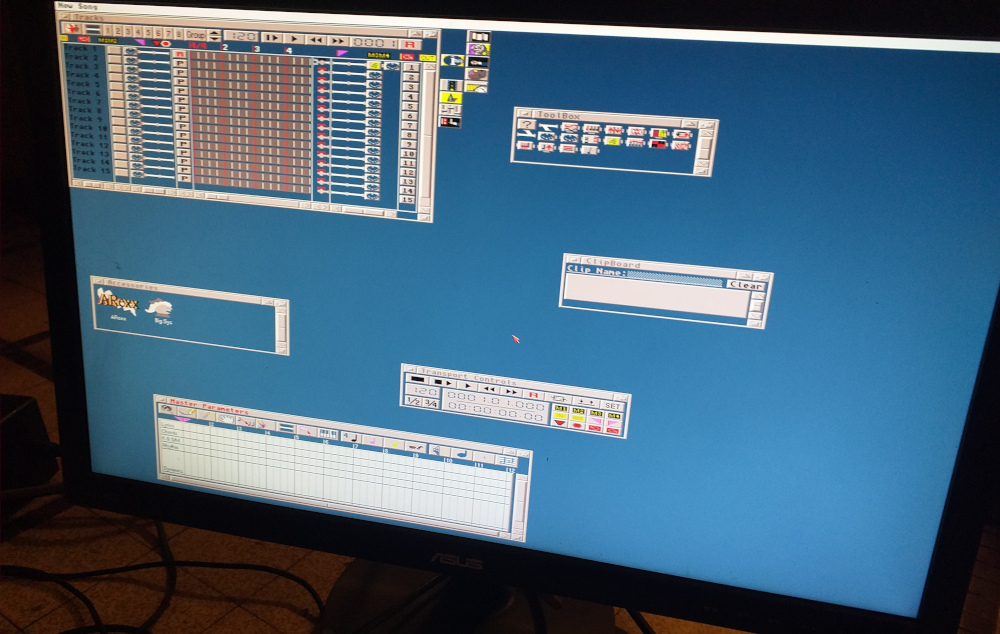Viewport: 1000px width, 634px height.
Task: Select MIDI channel button 9 in Tracks
Action: tap(409, 144)
